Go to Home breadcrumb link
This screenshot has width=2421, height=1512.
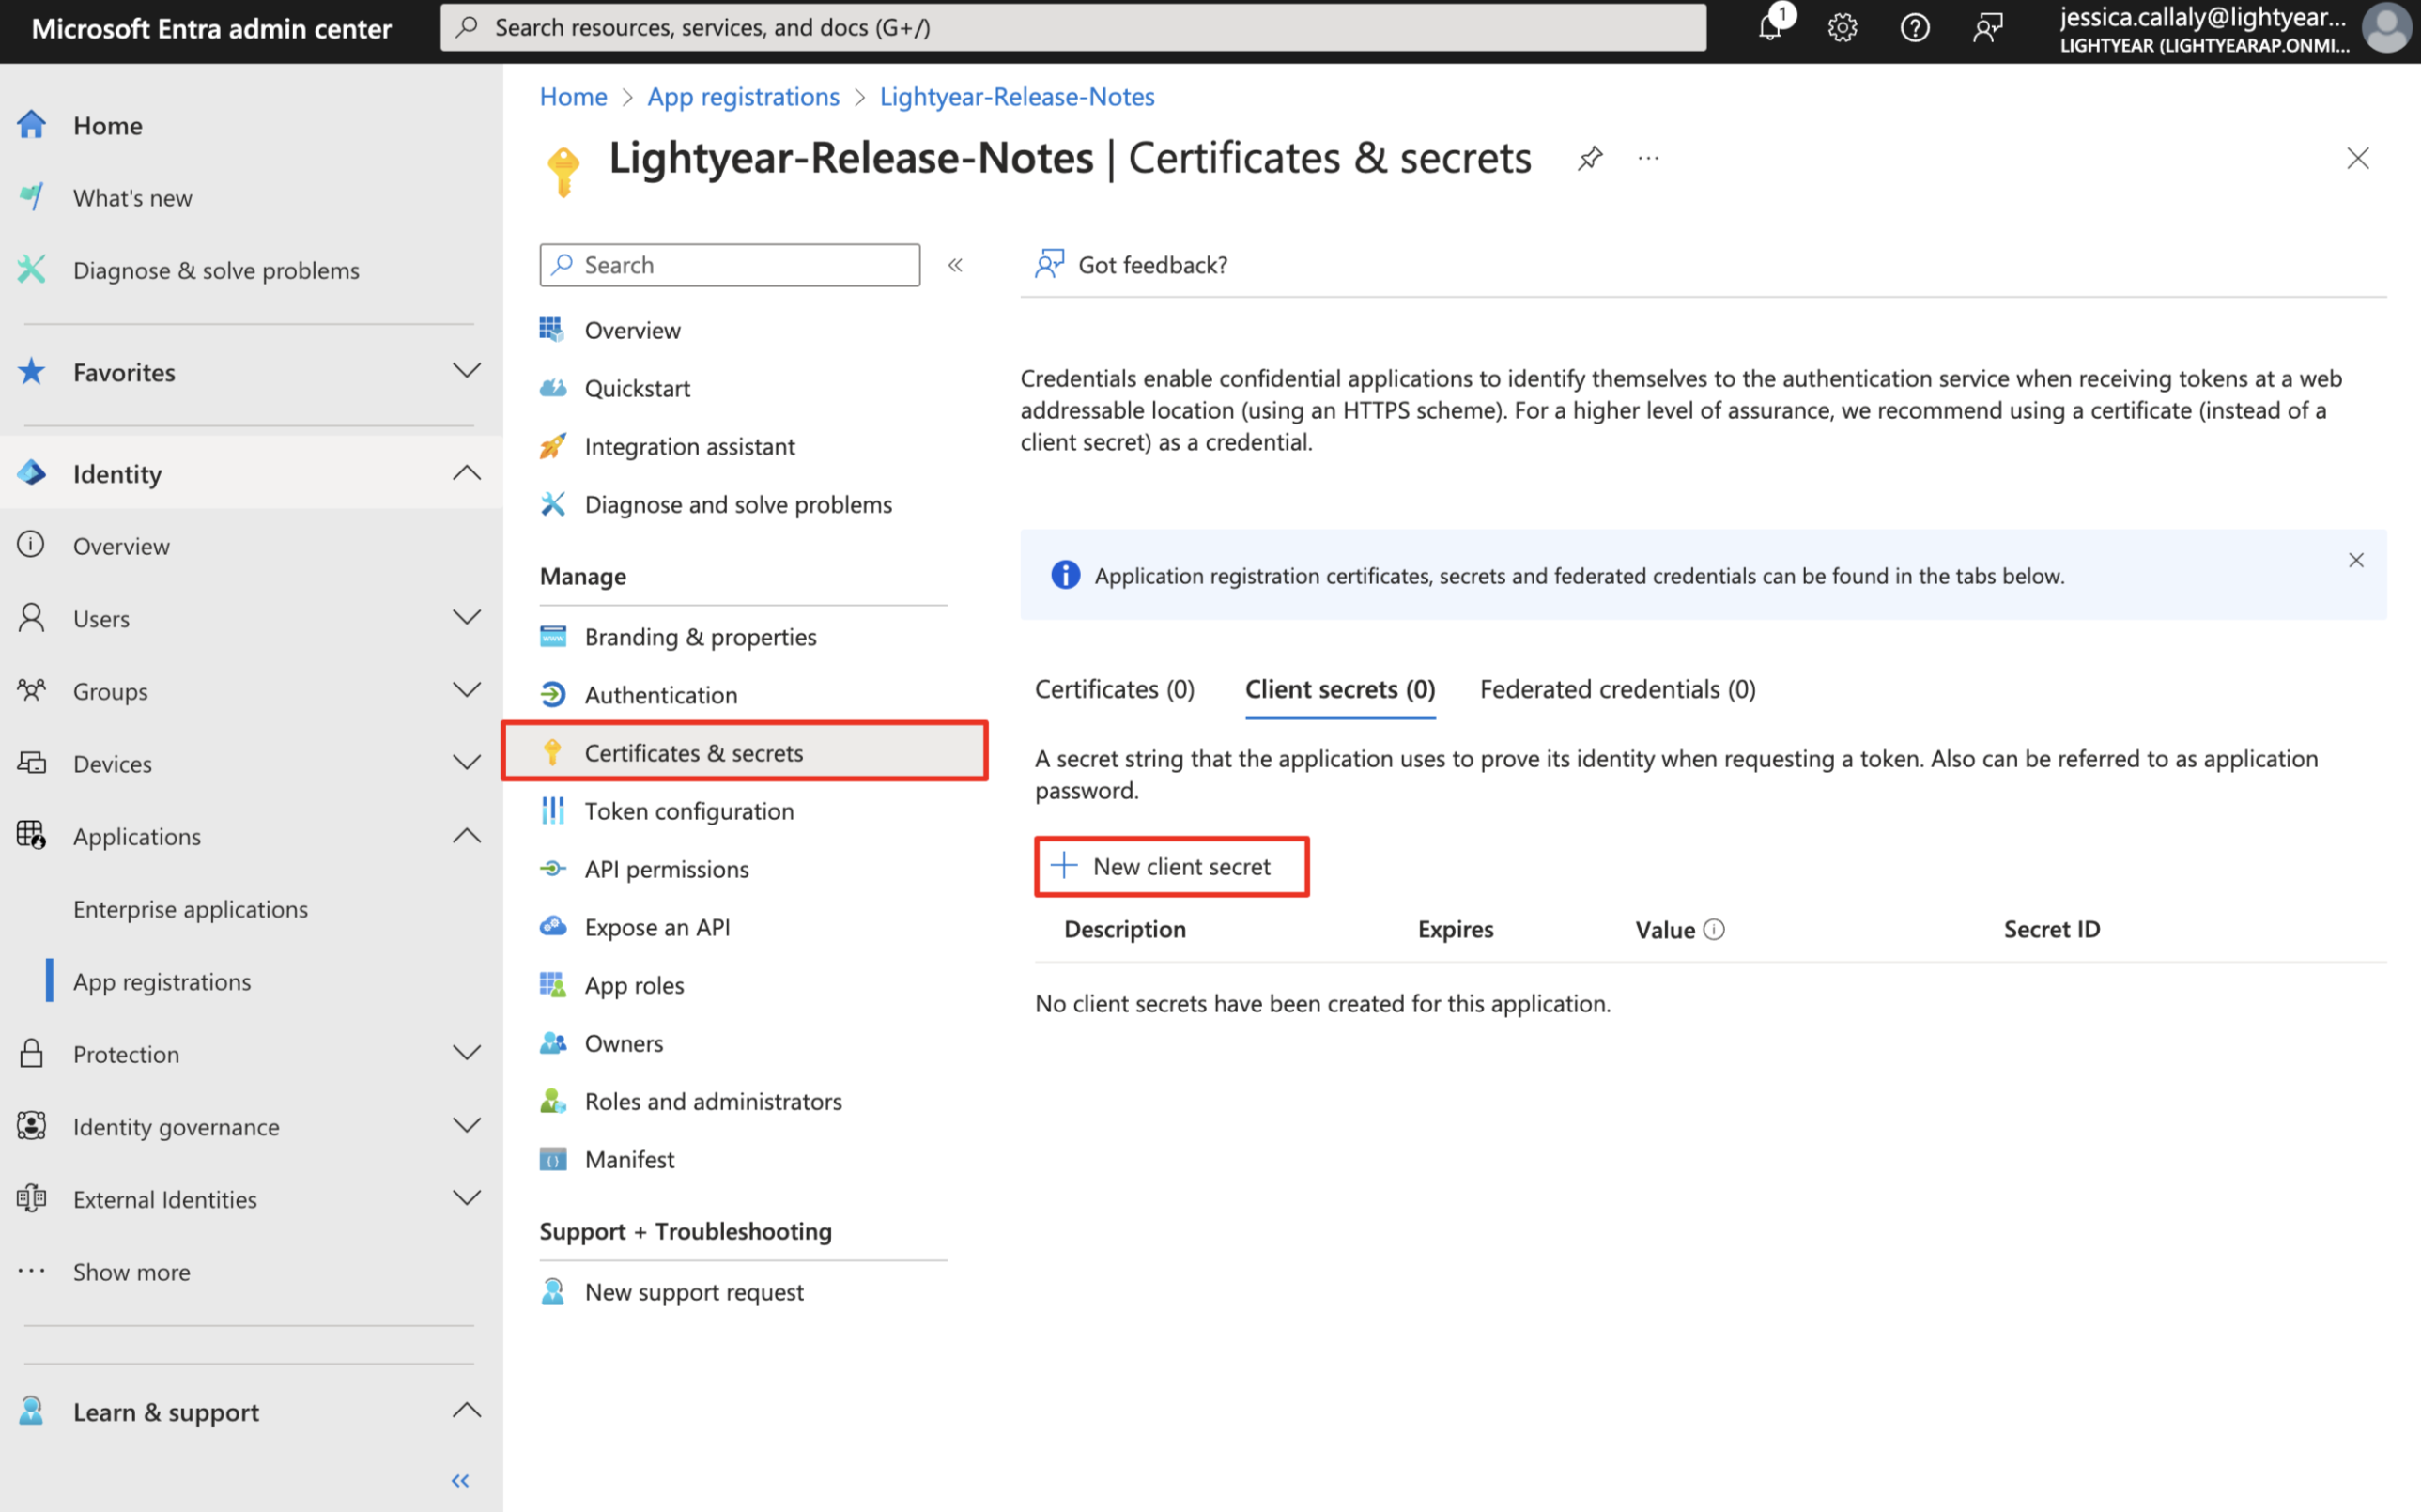(x=573, y=96)
